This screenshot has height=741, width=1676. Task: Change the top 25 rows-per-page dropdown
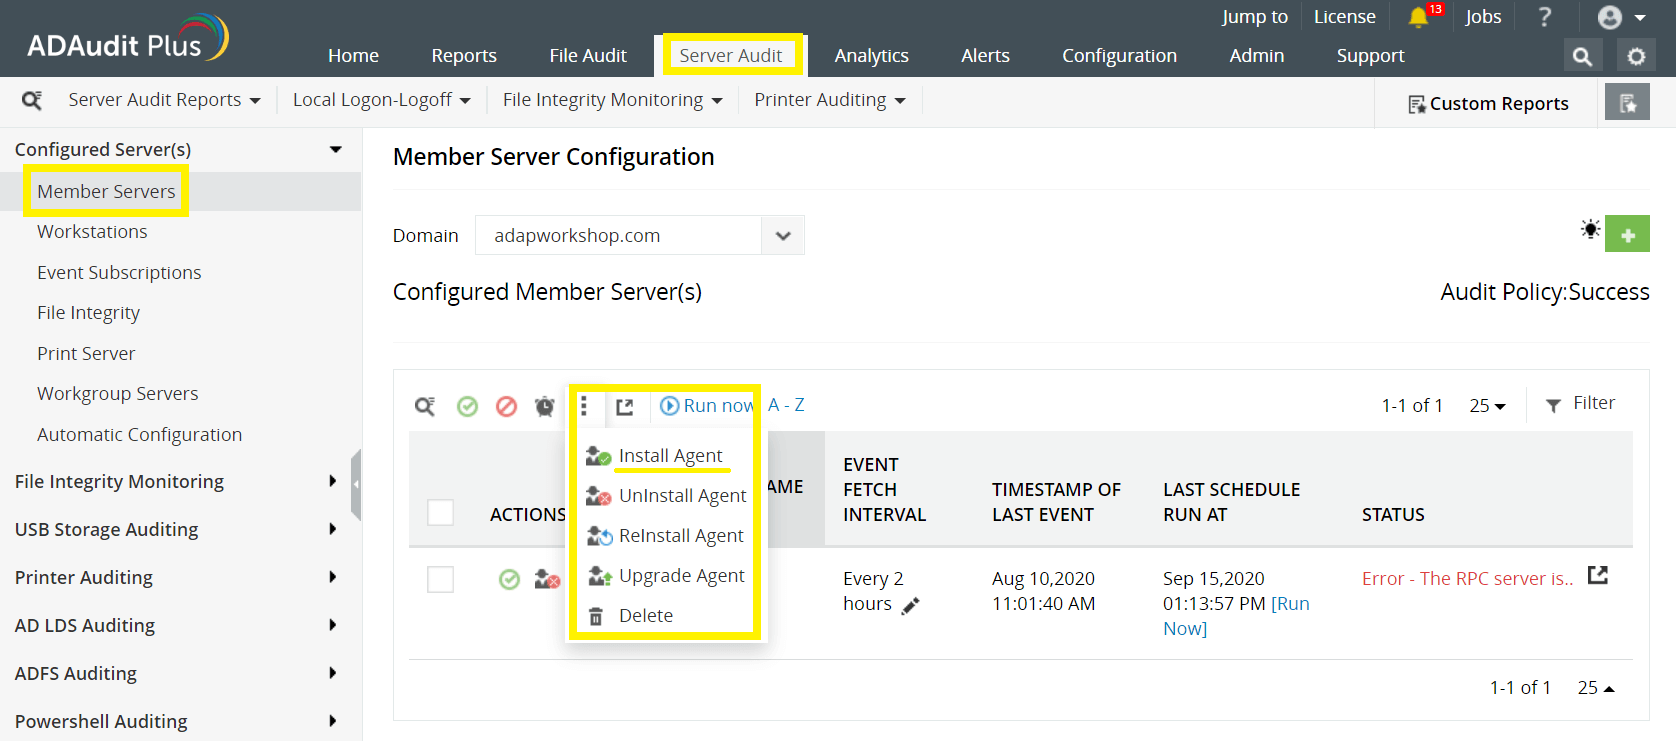tap(1487, 405)
